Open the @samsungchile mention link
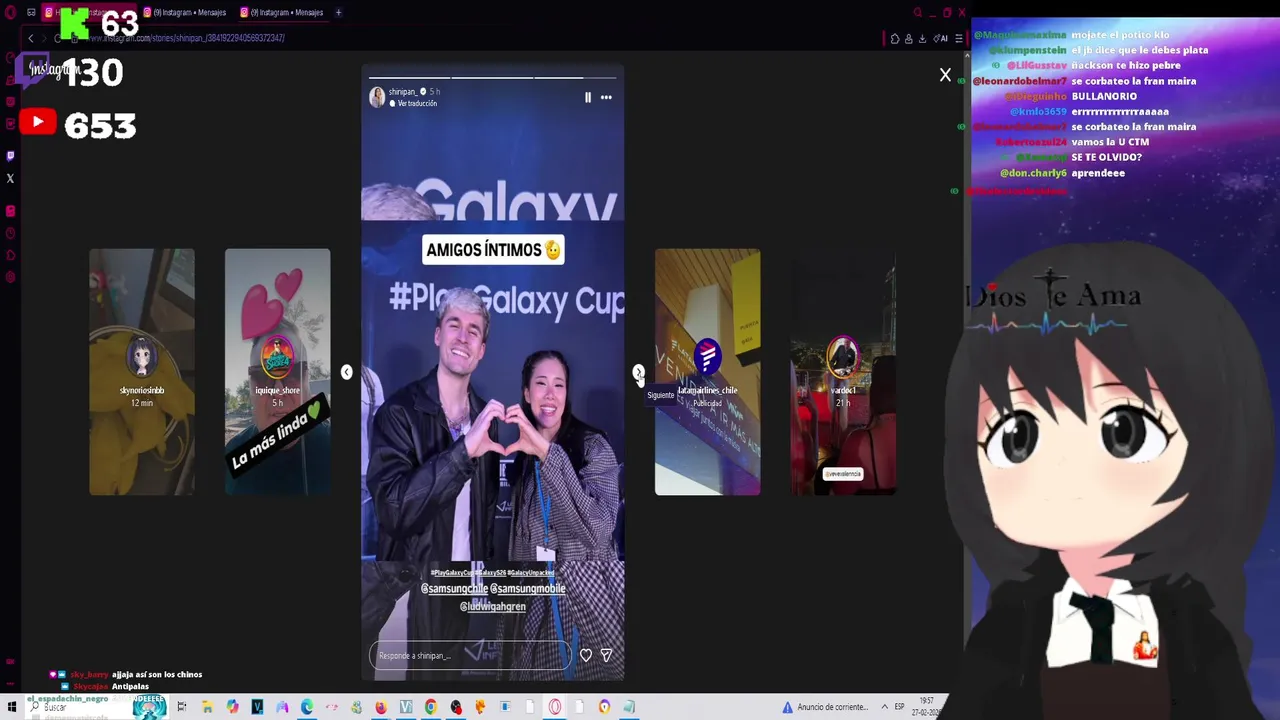The height and width of the screenshot is (720, 1280). coord(454,589)
